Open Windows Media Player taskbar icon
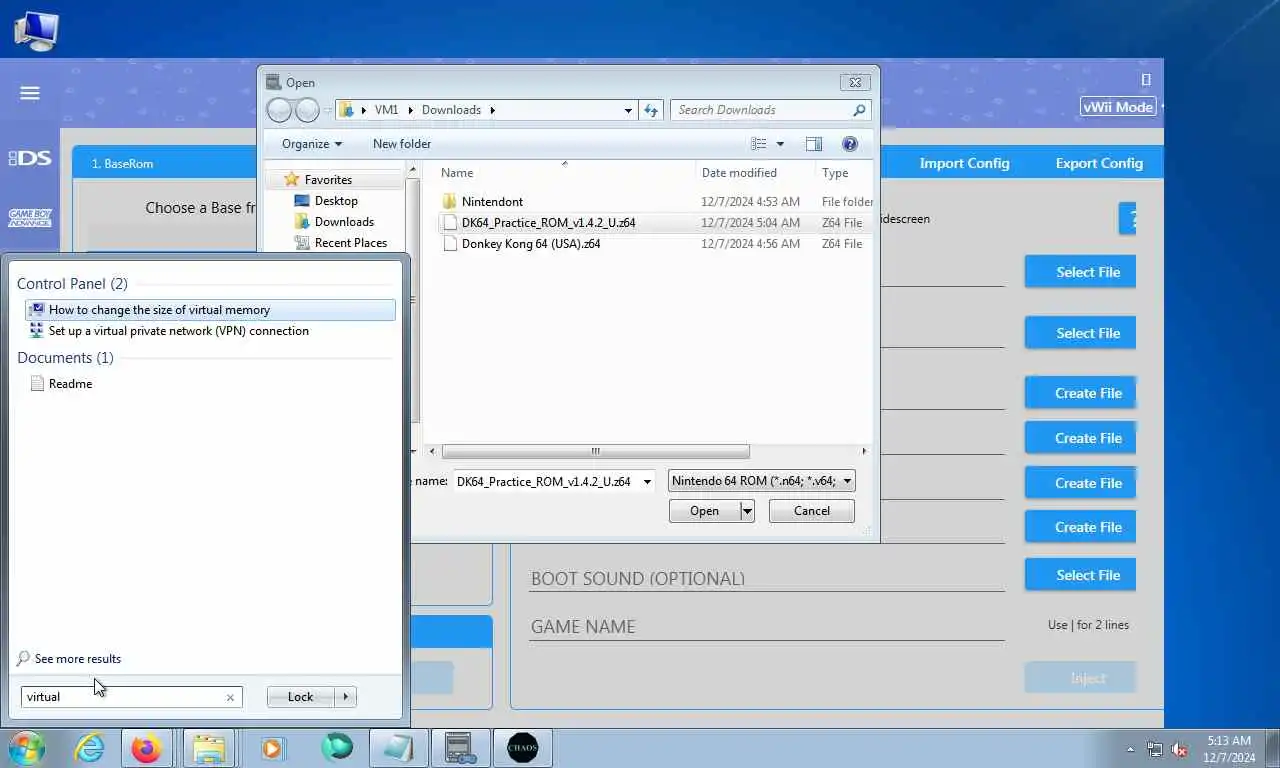The width and height of the screenshot is (1280, 768). point(271,748)
